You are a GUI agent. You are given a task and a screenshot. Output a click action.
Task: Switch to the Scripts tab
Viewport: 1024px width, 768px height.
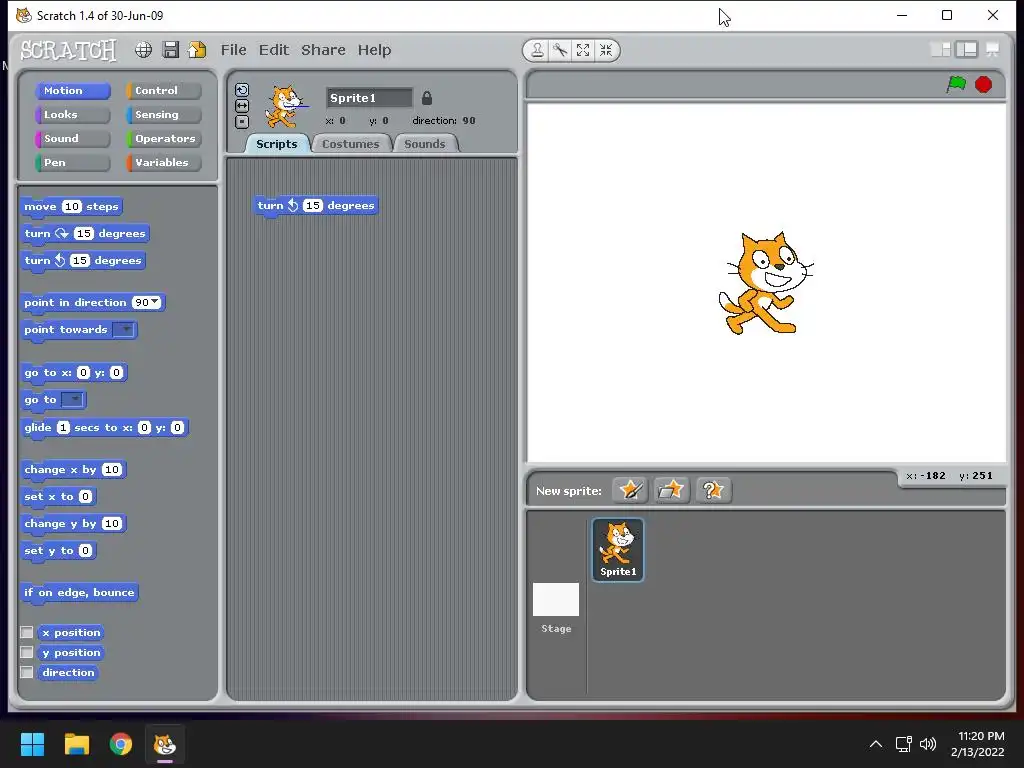(276, 144)
